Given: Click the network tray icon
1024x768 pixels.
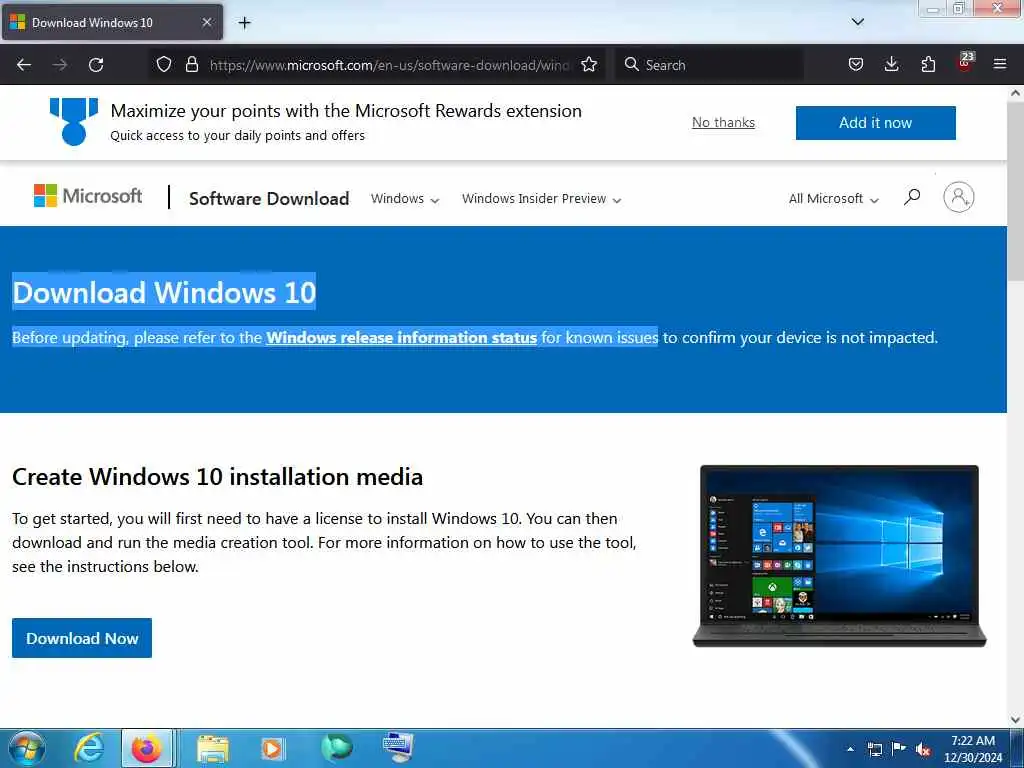Looking at the screenshot, I should pyautogui.click(x=874, y=749).
